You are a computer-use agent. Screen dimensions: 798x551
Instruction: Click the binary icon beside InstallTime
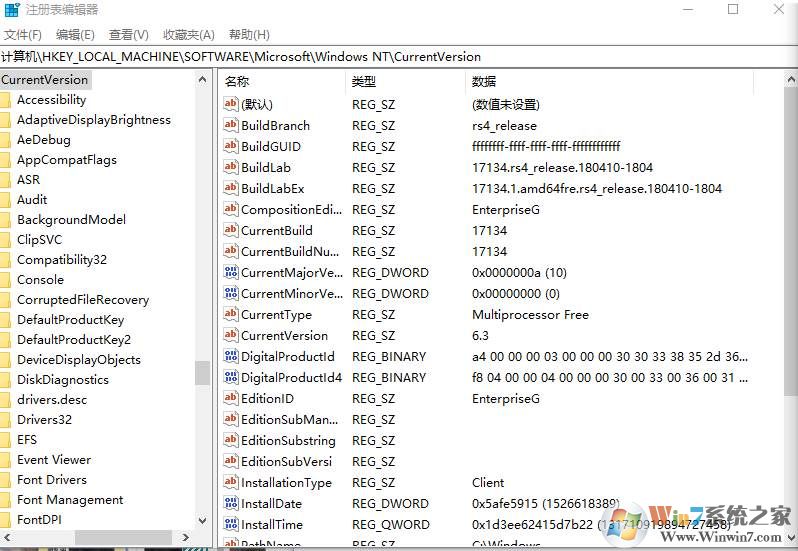point(231,524)
